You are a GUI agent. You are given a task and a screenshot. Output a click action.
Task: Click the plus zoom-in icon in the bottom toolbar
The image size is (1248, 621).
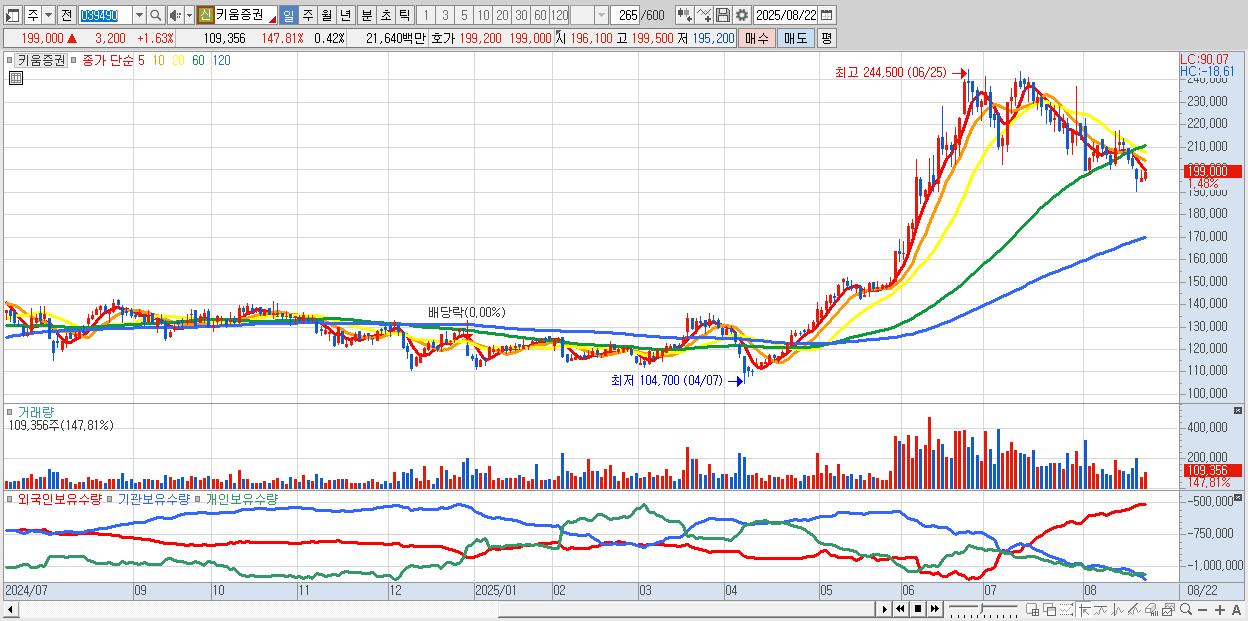tap(1220, 610)
